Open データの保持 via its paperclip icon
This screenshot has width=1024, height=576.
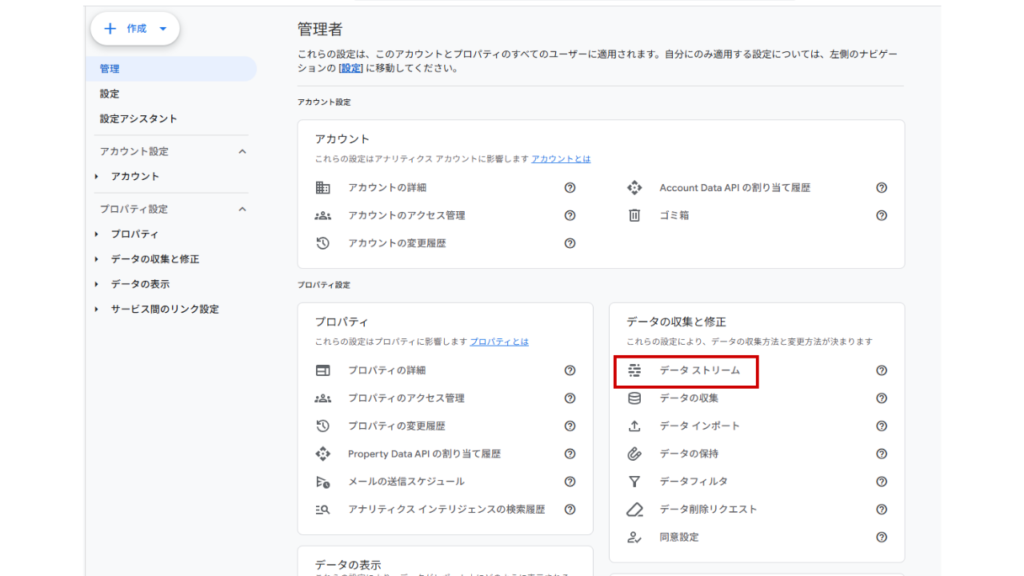[633, 454]
